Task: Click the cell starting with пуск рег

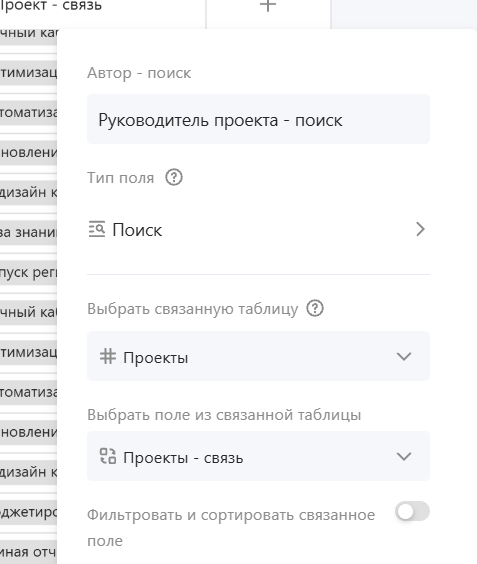Action: (x=28, y=272)
